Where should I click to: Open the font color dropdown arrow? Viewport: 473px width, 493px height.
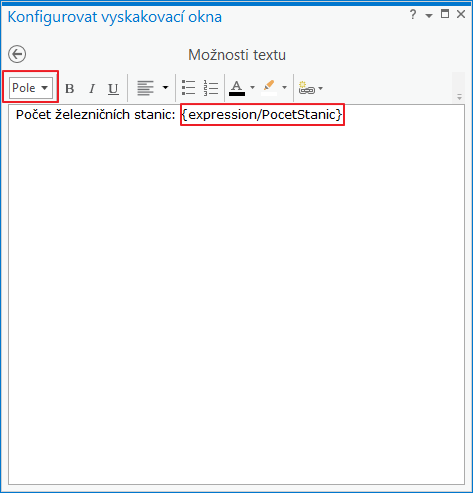[x=252, y=88]
